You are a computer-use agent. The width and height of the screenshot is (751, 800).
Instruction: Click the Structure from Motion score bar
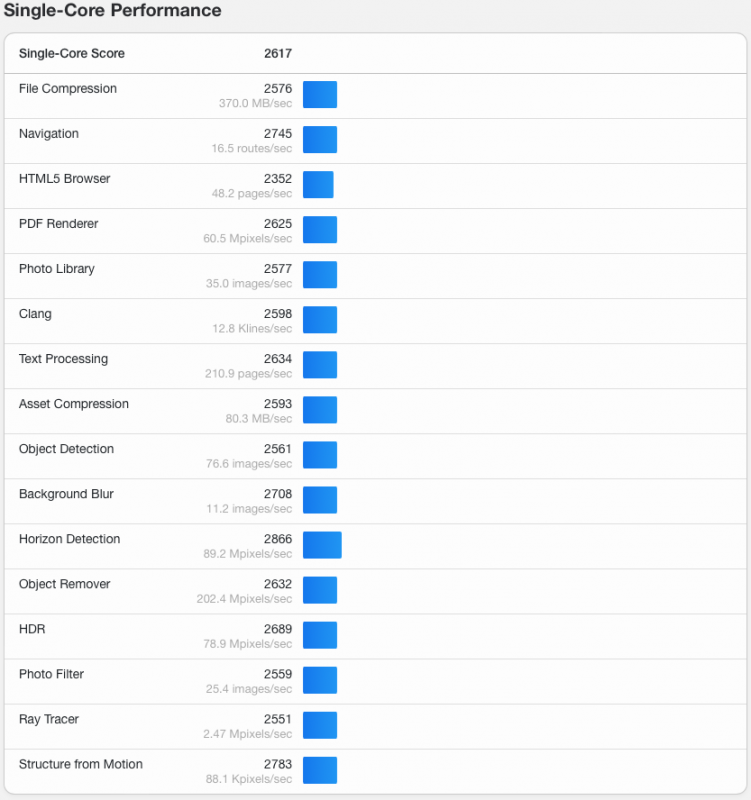pyautogui.click(x=320, y=770)
